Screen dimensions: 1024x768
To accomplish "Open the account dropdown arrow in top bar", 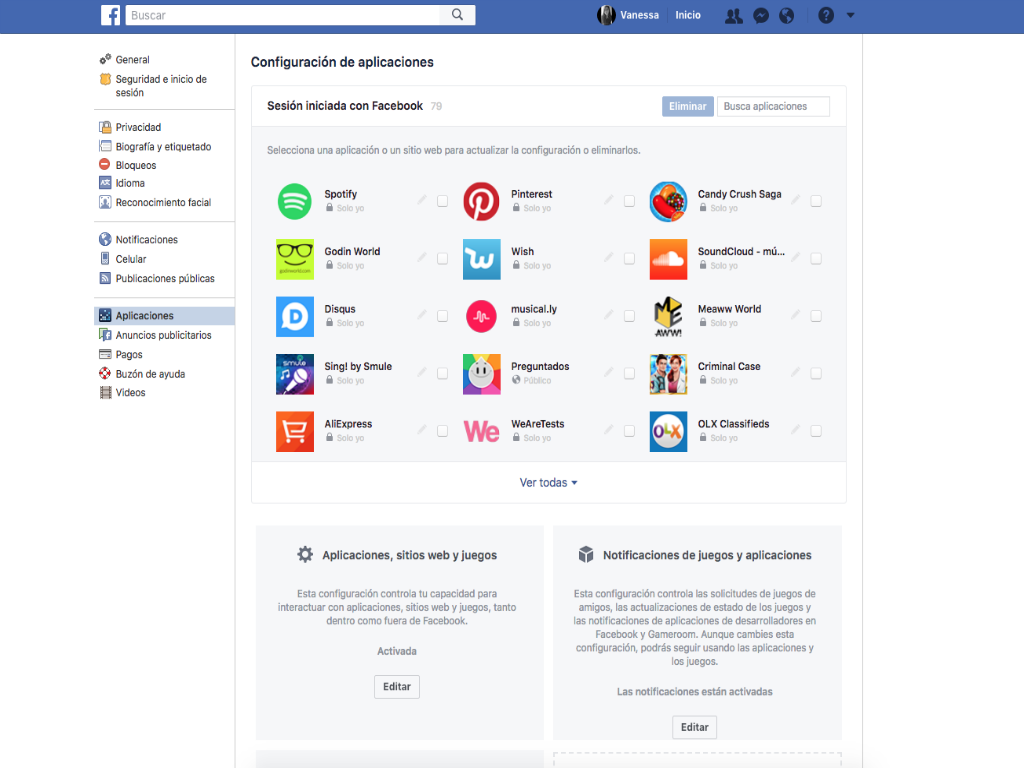I will coord(851,16).
